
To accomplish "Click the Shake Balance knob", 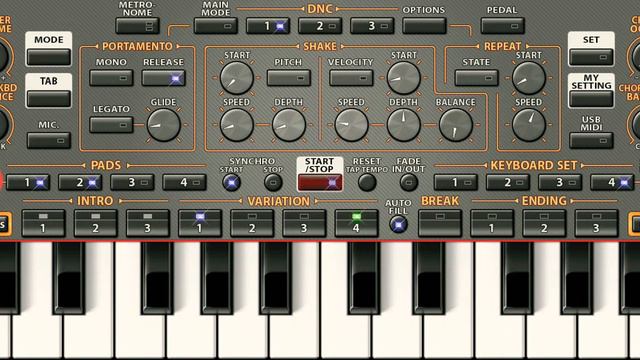I will [456, 125].
